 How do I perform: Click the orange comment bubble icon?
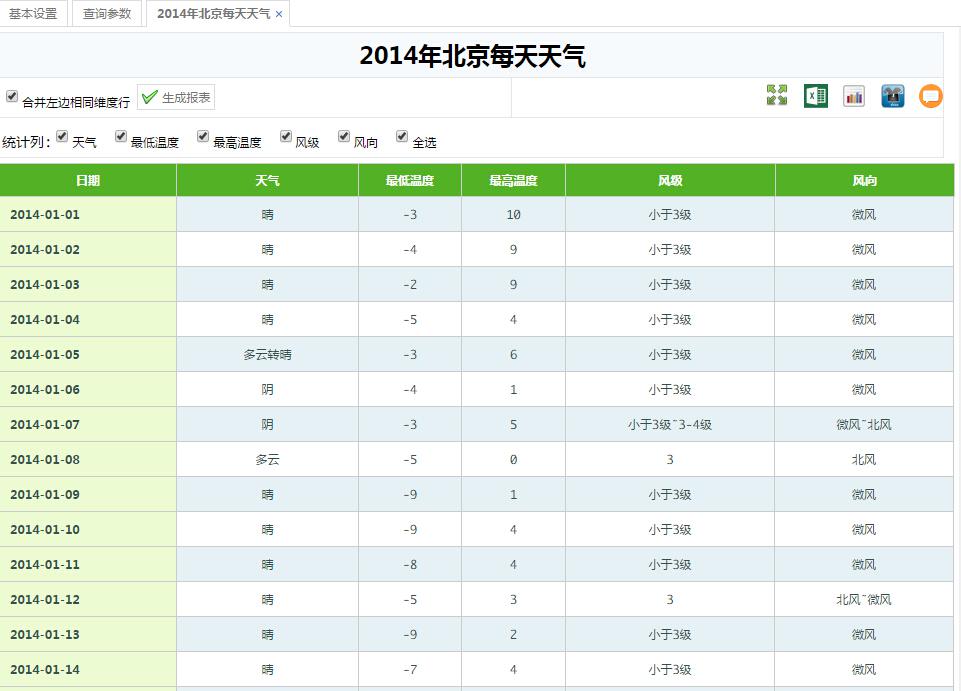tap(930, 96)
